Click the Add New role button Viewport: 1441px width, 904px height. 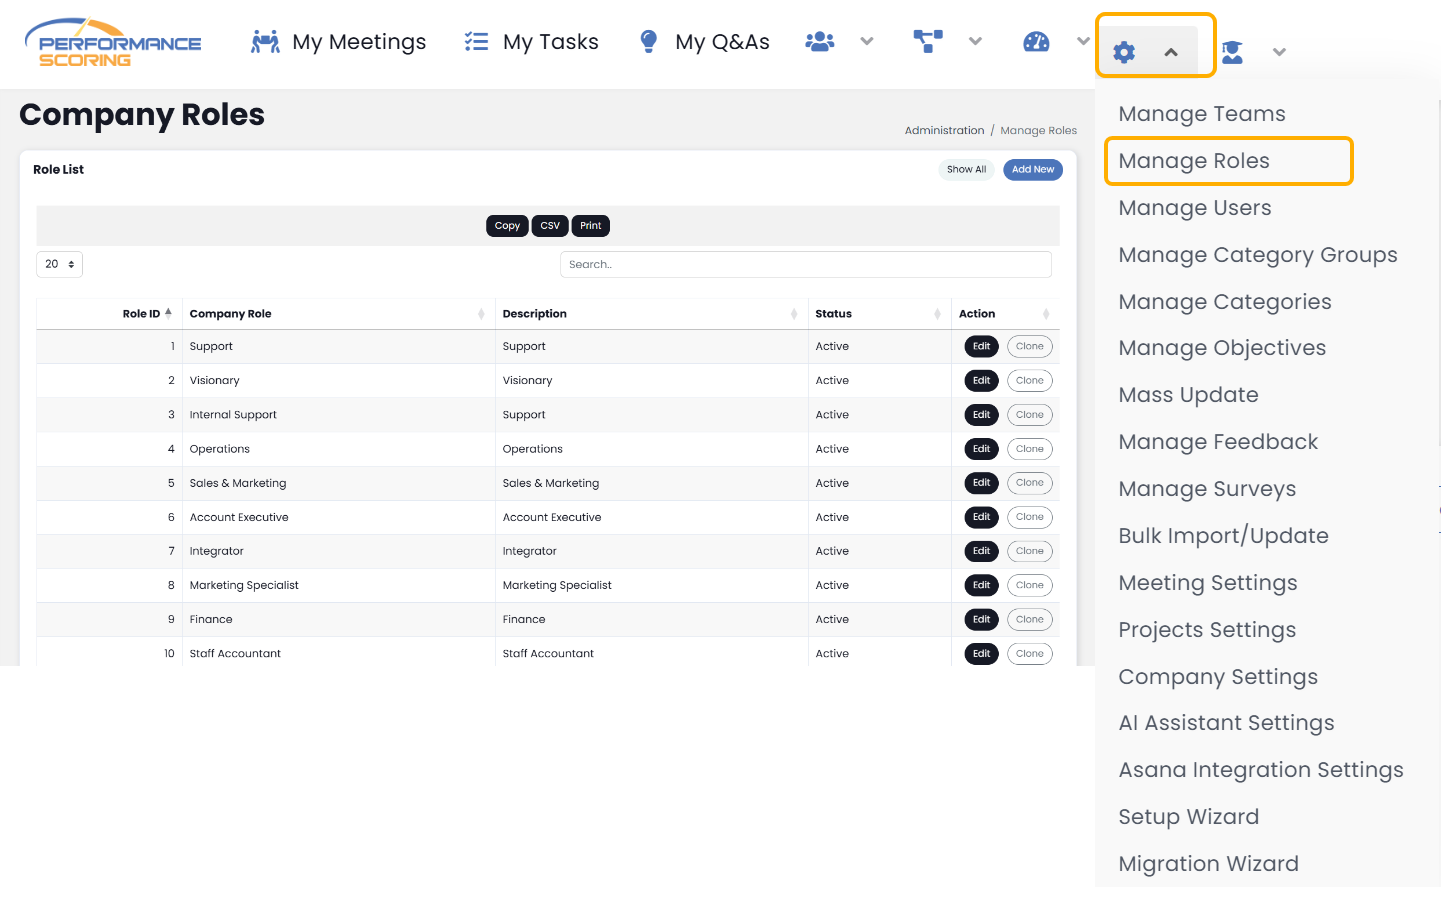point(1032,170)
